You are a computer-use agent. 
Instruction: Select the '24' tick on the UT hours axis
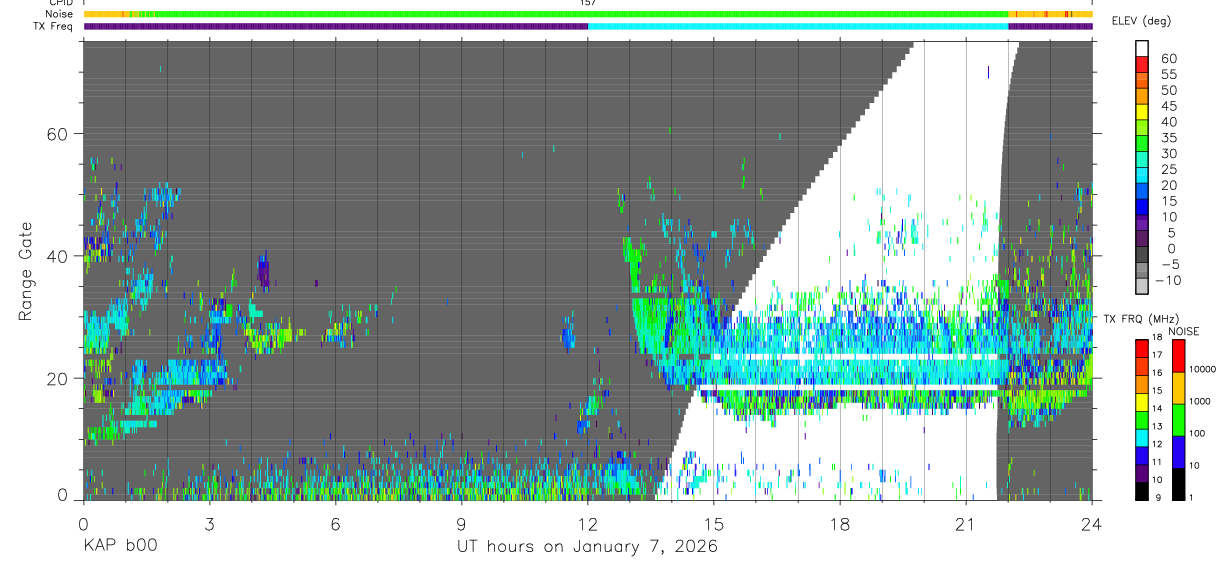pos(1092,523)
